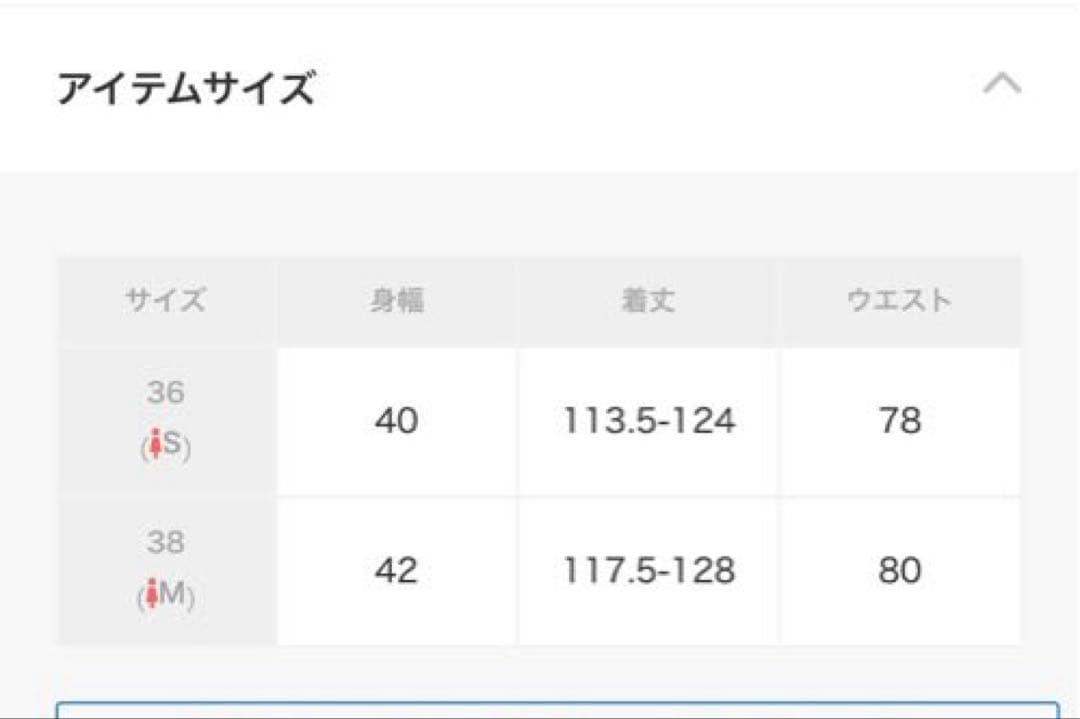Click the 着丈 column header
Image resolution: width=1080 pixels, height=719 pixels.
[648, 300]
